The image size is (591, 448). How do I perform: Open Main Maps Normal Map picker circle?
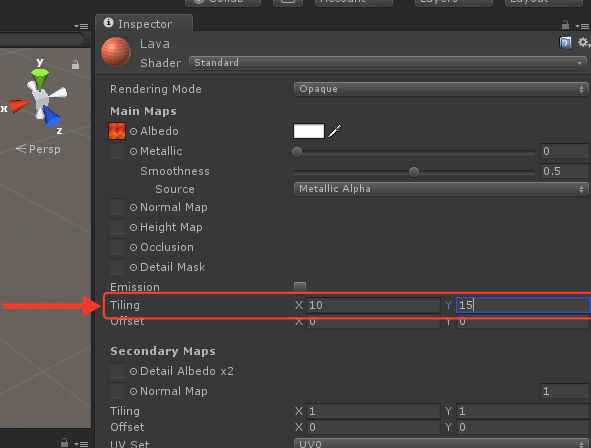pyautogui.click(x=133, y=208)
